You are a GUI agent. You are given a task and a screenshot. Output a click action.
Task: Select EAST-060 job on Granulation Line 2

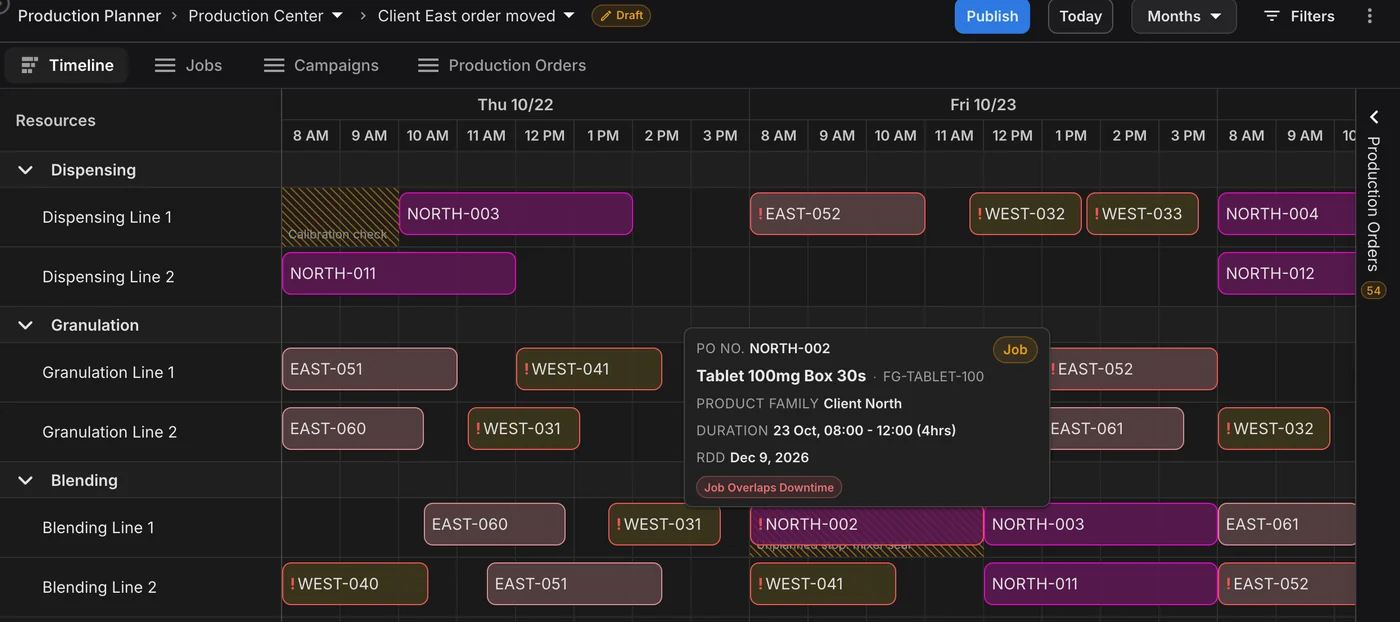(x=353, y=428)
